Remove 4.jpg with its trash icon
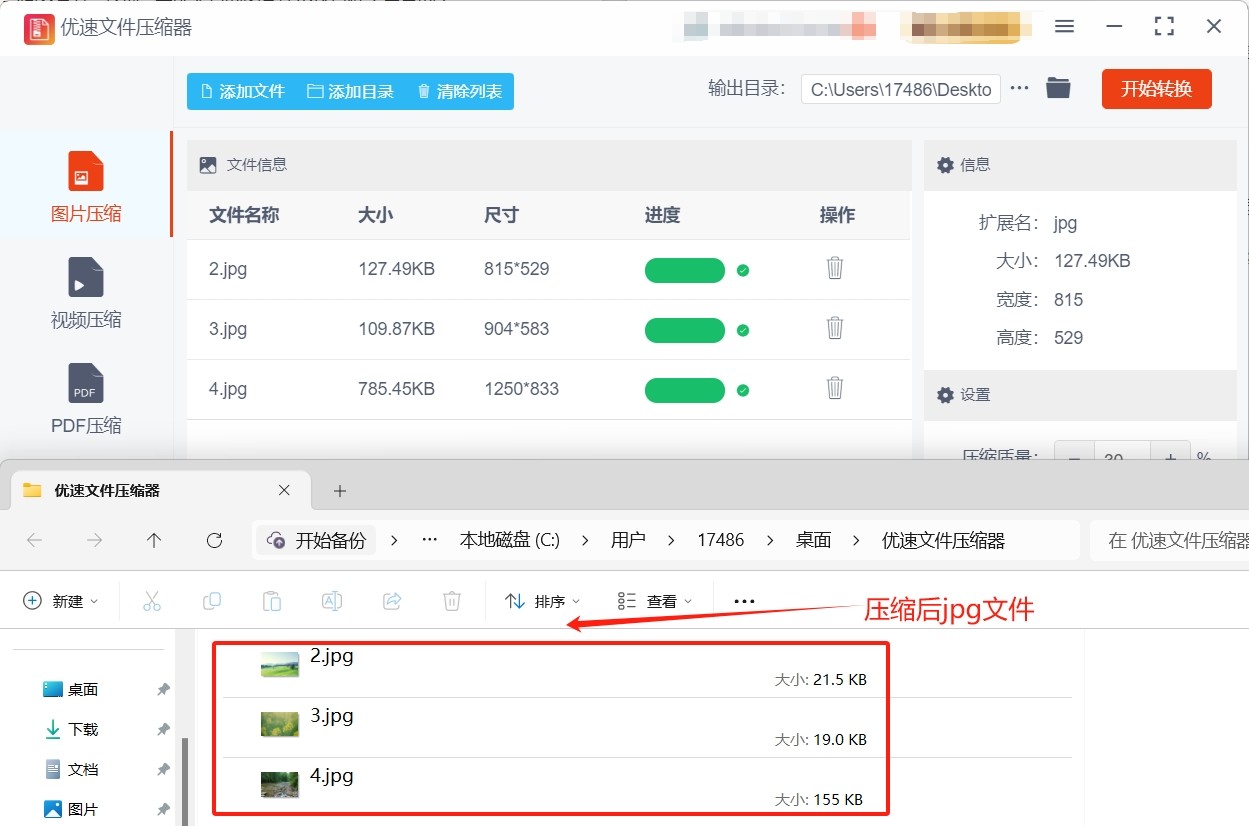The height and width of the screenshot is (826, 1249). (835, 388)
